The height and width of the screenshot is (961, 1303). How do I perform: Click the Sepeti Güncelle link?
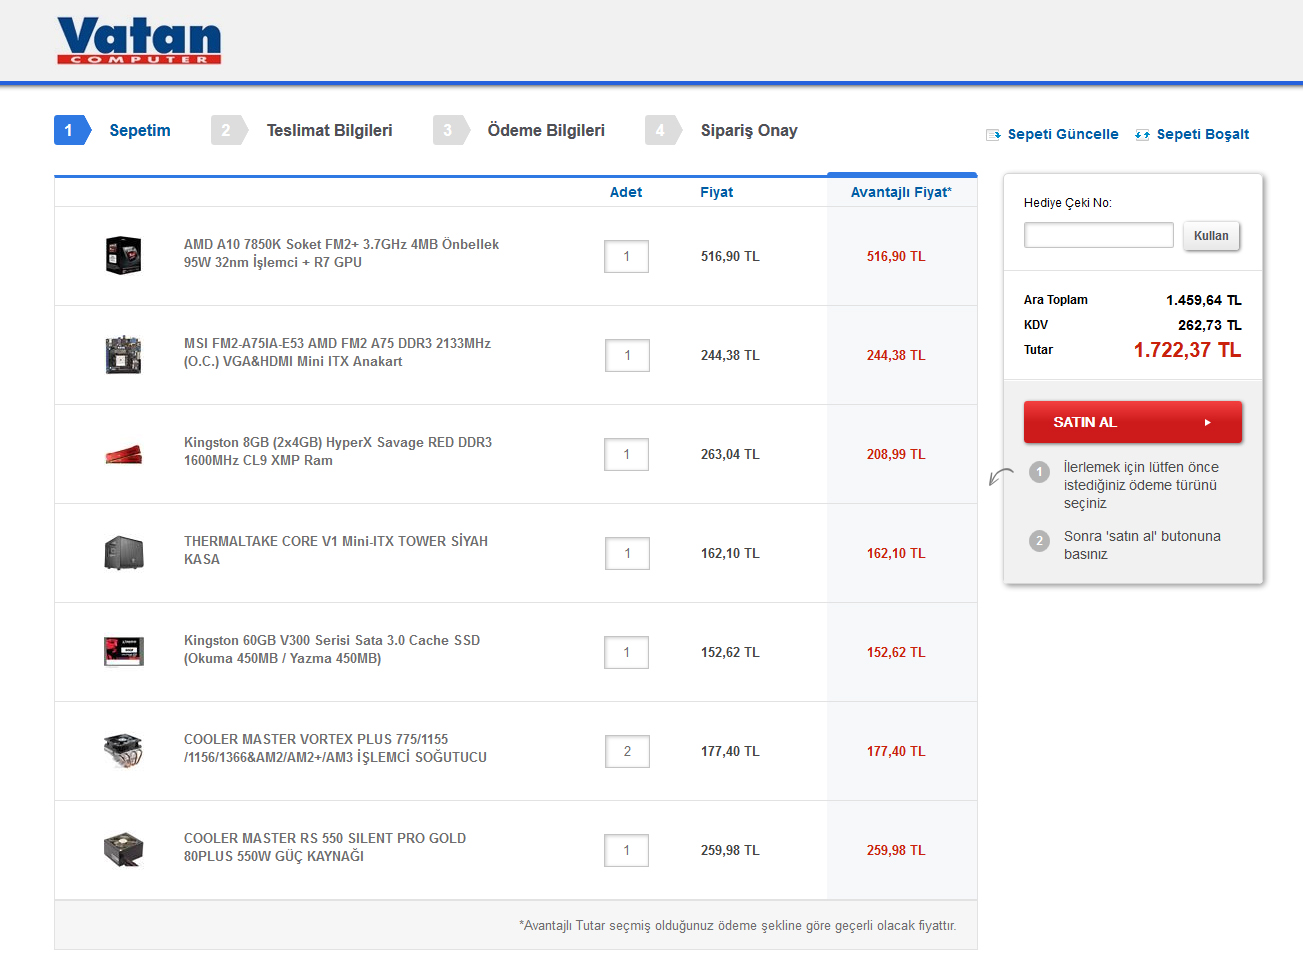coord(1063,134)
